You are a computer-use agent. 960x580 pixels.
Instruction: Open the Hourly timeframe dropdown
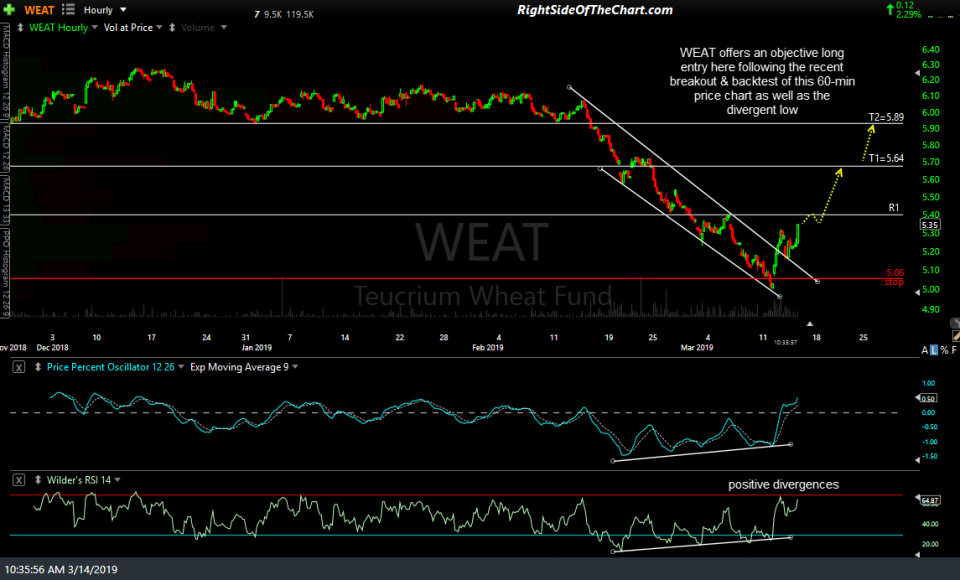point(110,10)
